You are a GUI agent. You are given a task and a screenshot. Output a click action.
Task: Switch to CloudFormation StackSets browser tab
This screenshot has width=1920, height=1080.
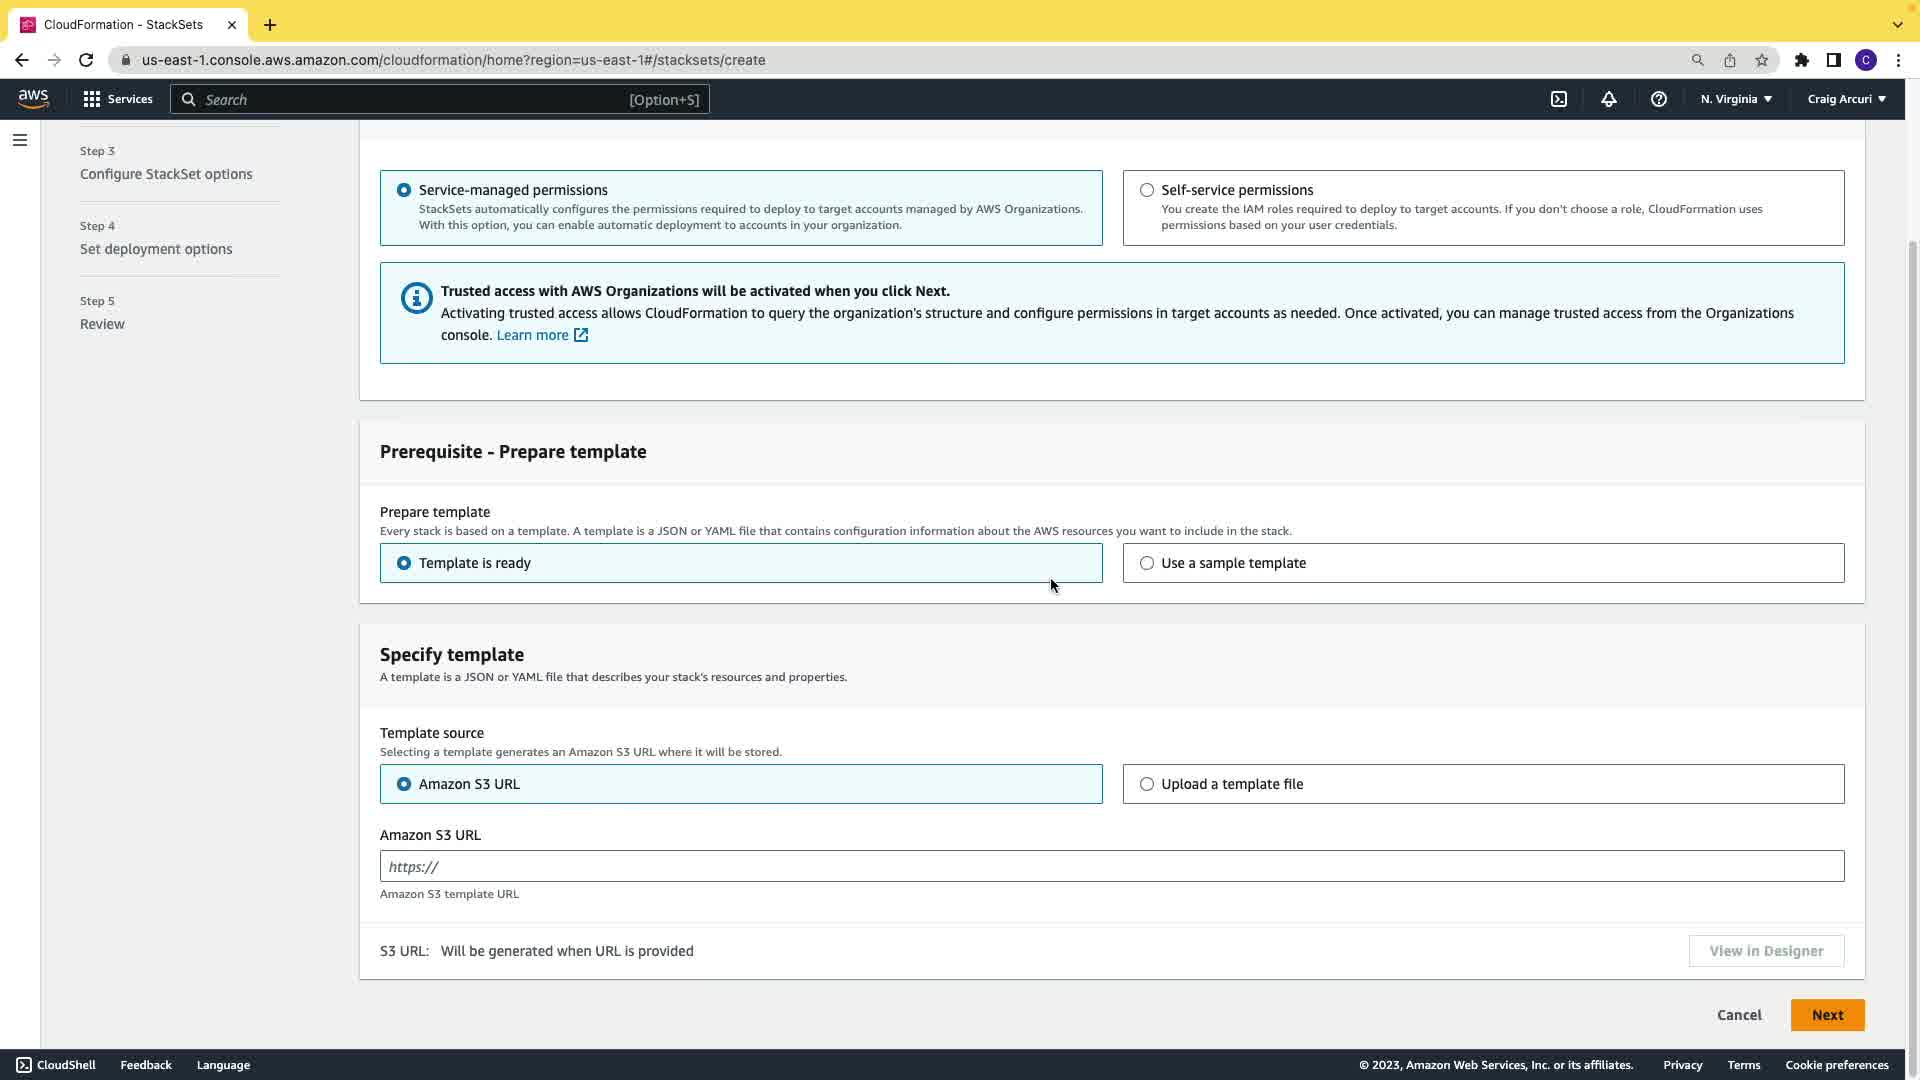(x=123, y=24)
